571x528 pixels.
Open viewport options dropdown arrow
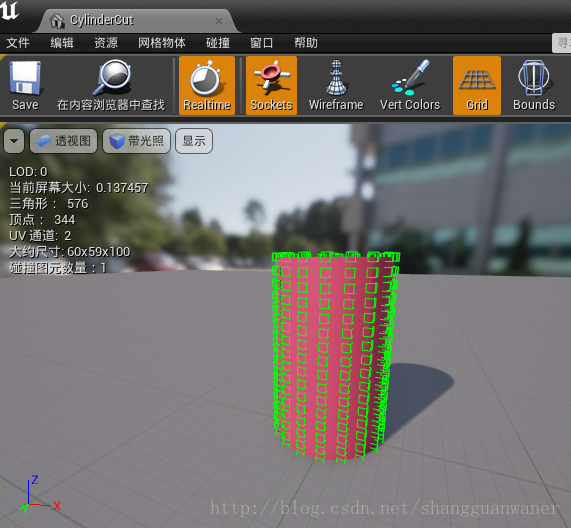(x=14, y=141)
